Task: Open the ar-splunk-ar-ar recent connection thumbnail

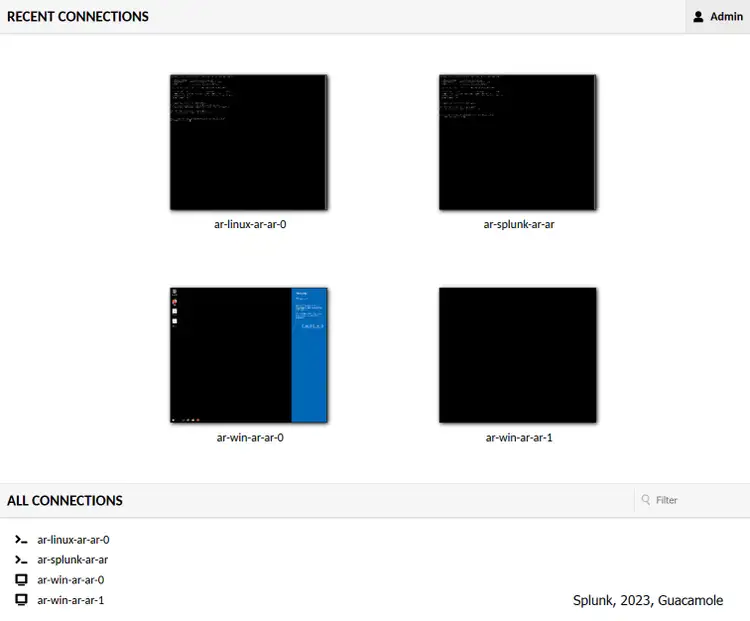Action: 518,142
